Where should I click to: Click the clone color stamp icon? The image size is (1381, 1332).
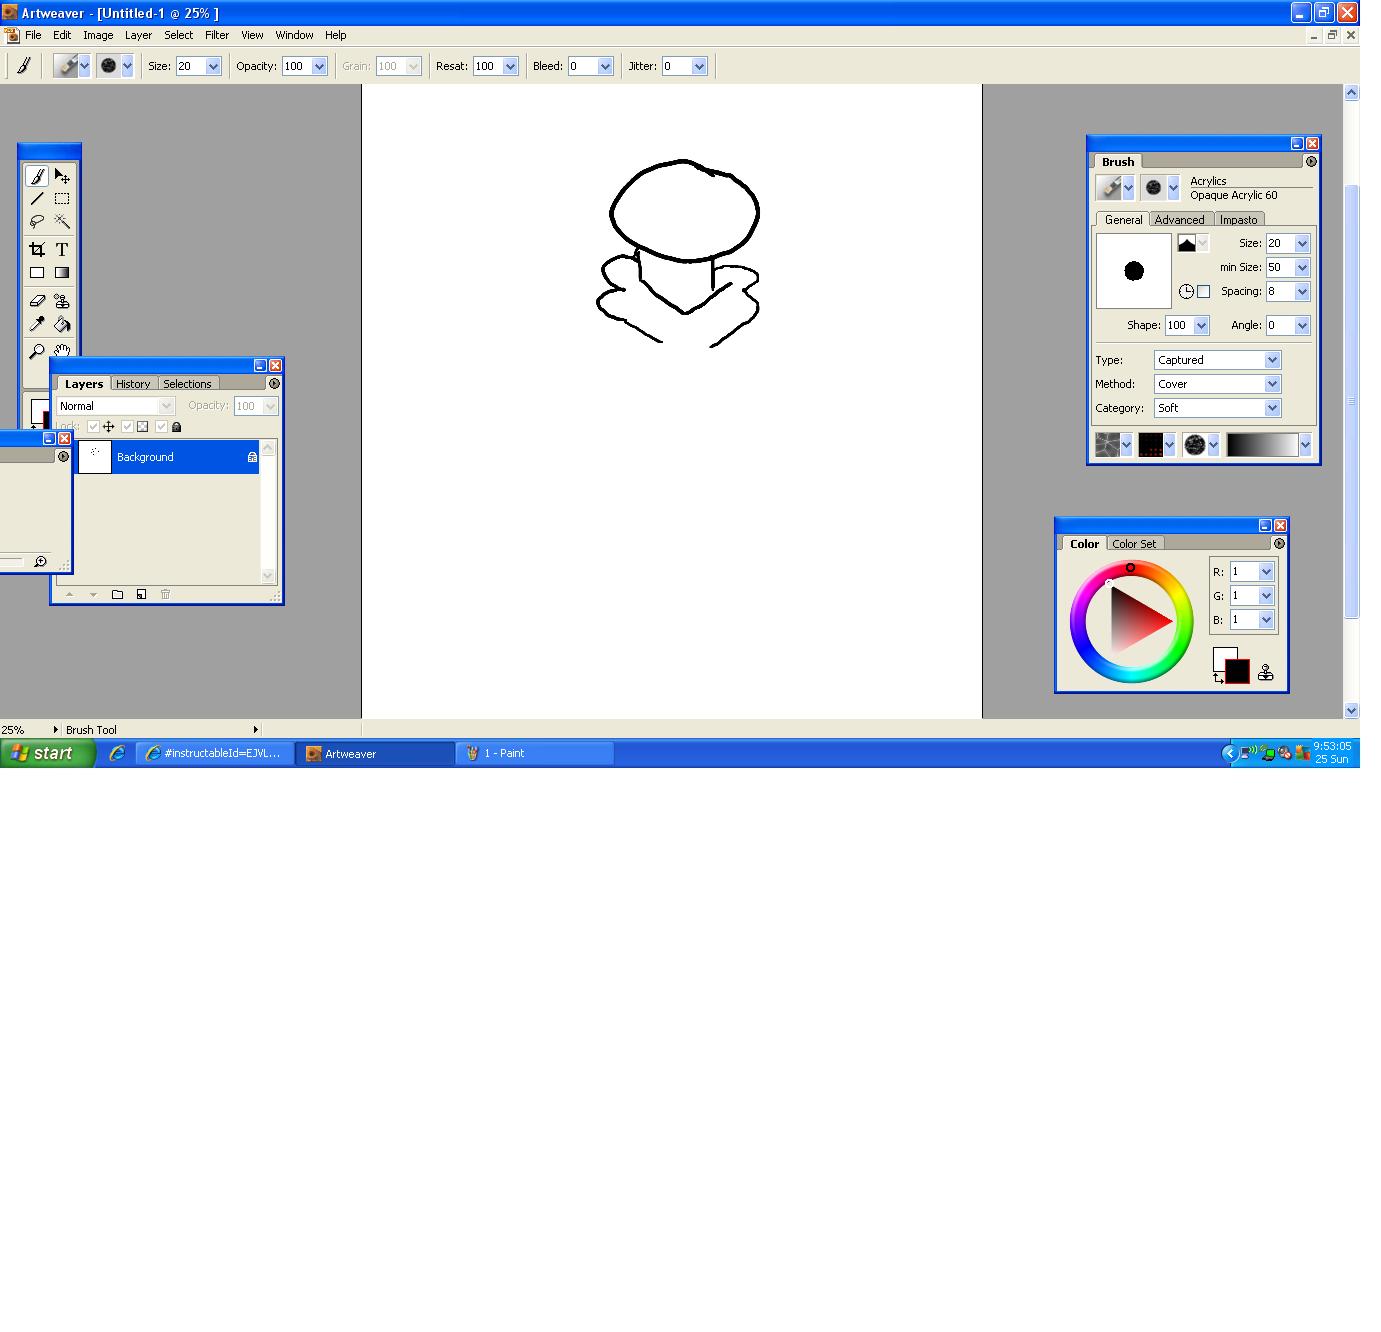point(1266,672)
